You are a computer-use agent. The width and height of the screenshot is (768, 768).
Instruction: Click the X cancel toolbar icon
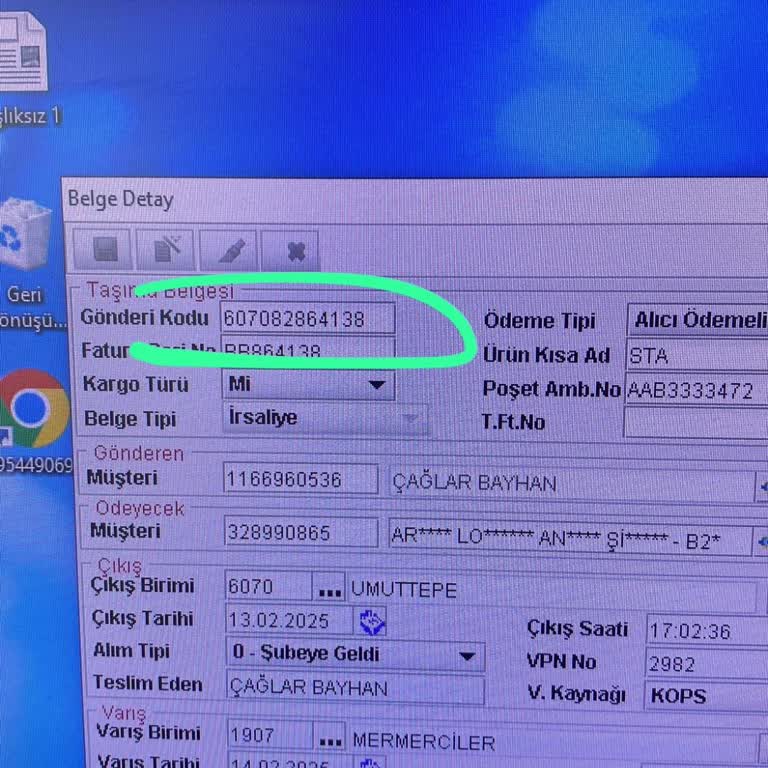coord(290,251)
